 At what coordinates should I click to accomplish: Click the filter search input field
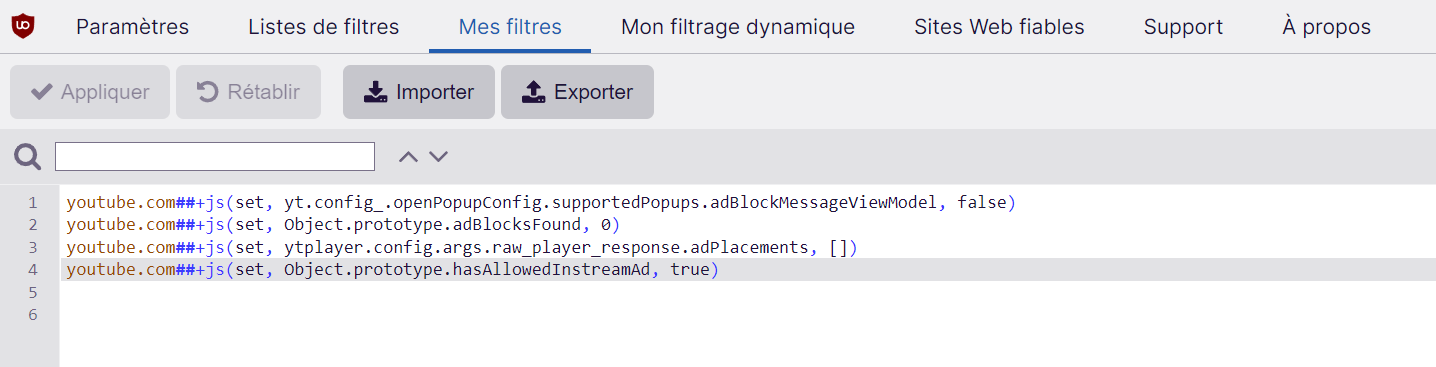coord(215,156)
